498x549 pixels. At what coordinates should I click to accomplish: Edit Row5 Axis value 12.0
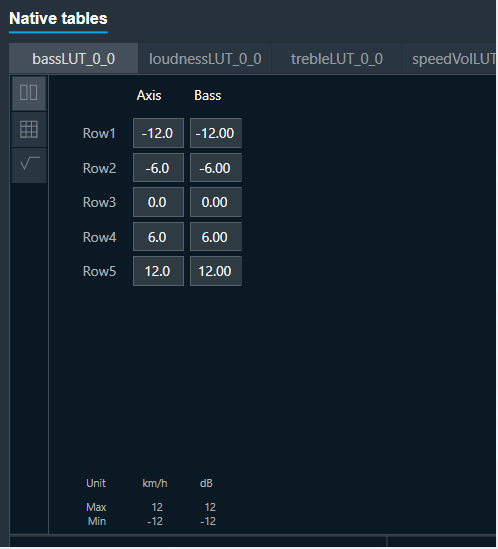tap(158, 271)
